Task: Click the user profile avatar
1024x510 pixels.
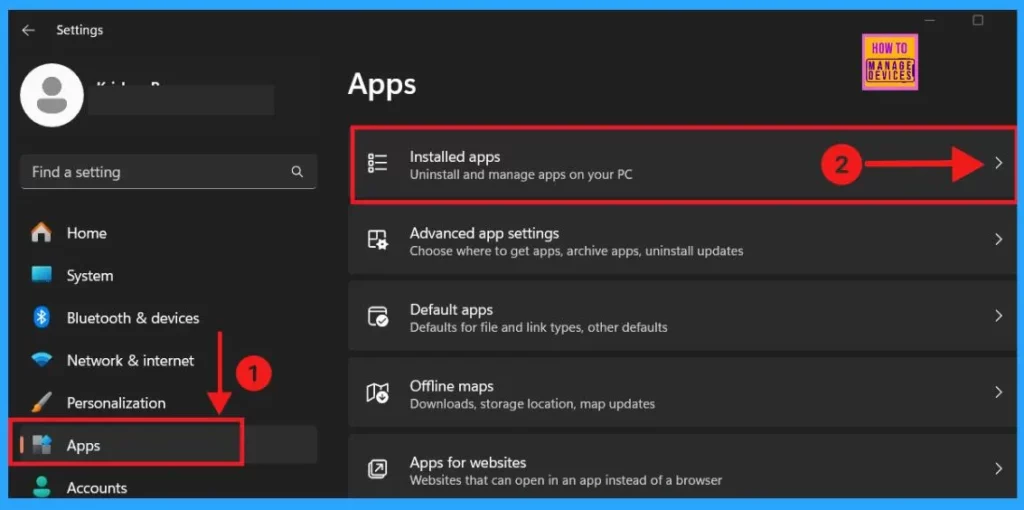Action: [52, 95]
